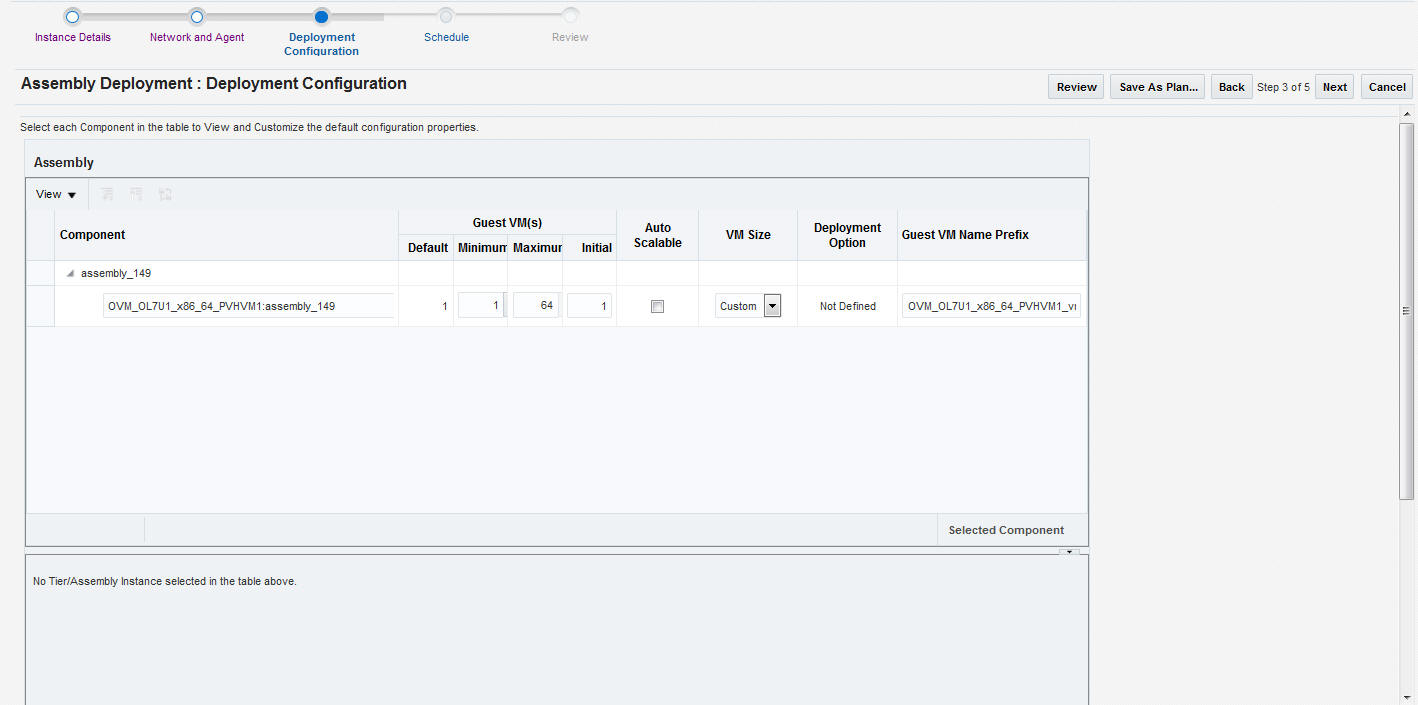Select the component row header cell

point(40,306)
